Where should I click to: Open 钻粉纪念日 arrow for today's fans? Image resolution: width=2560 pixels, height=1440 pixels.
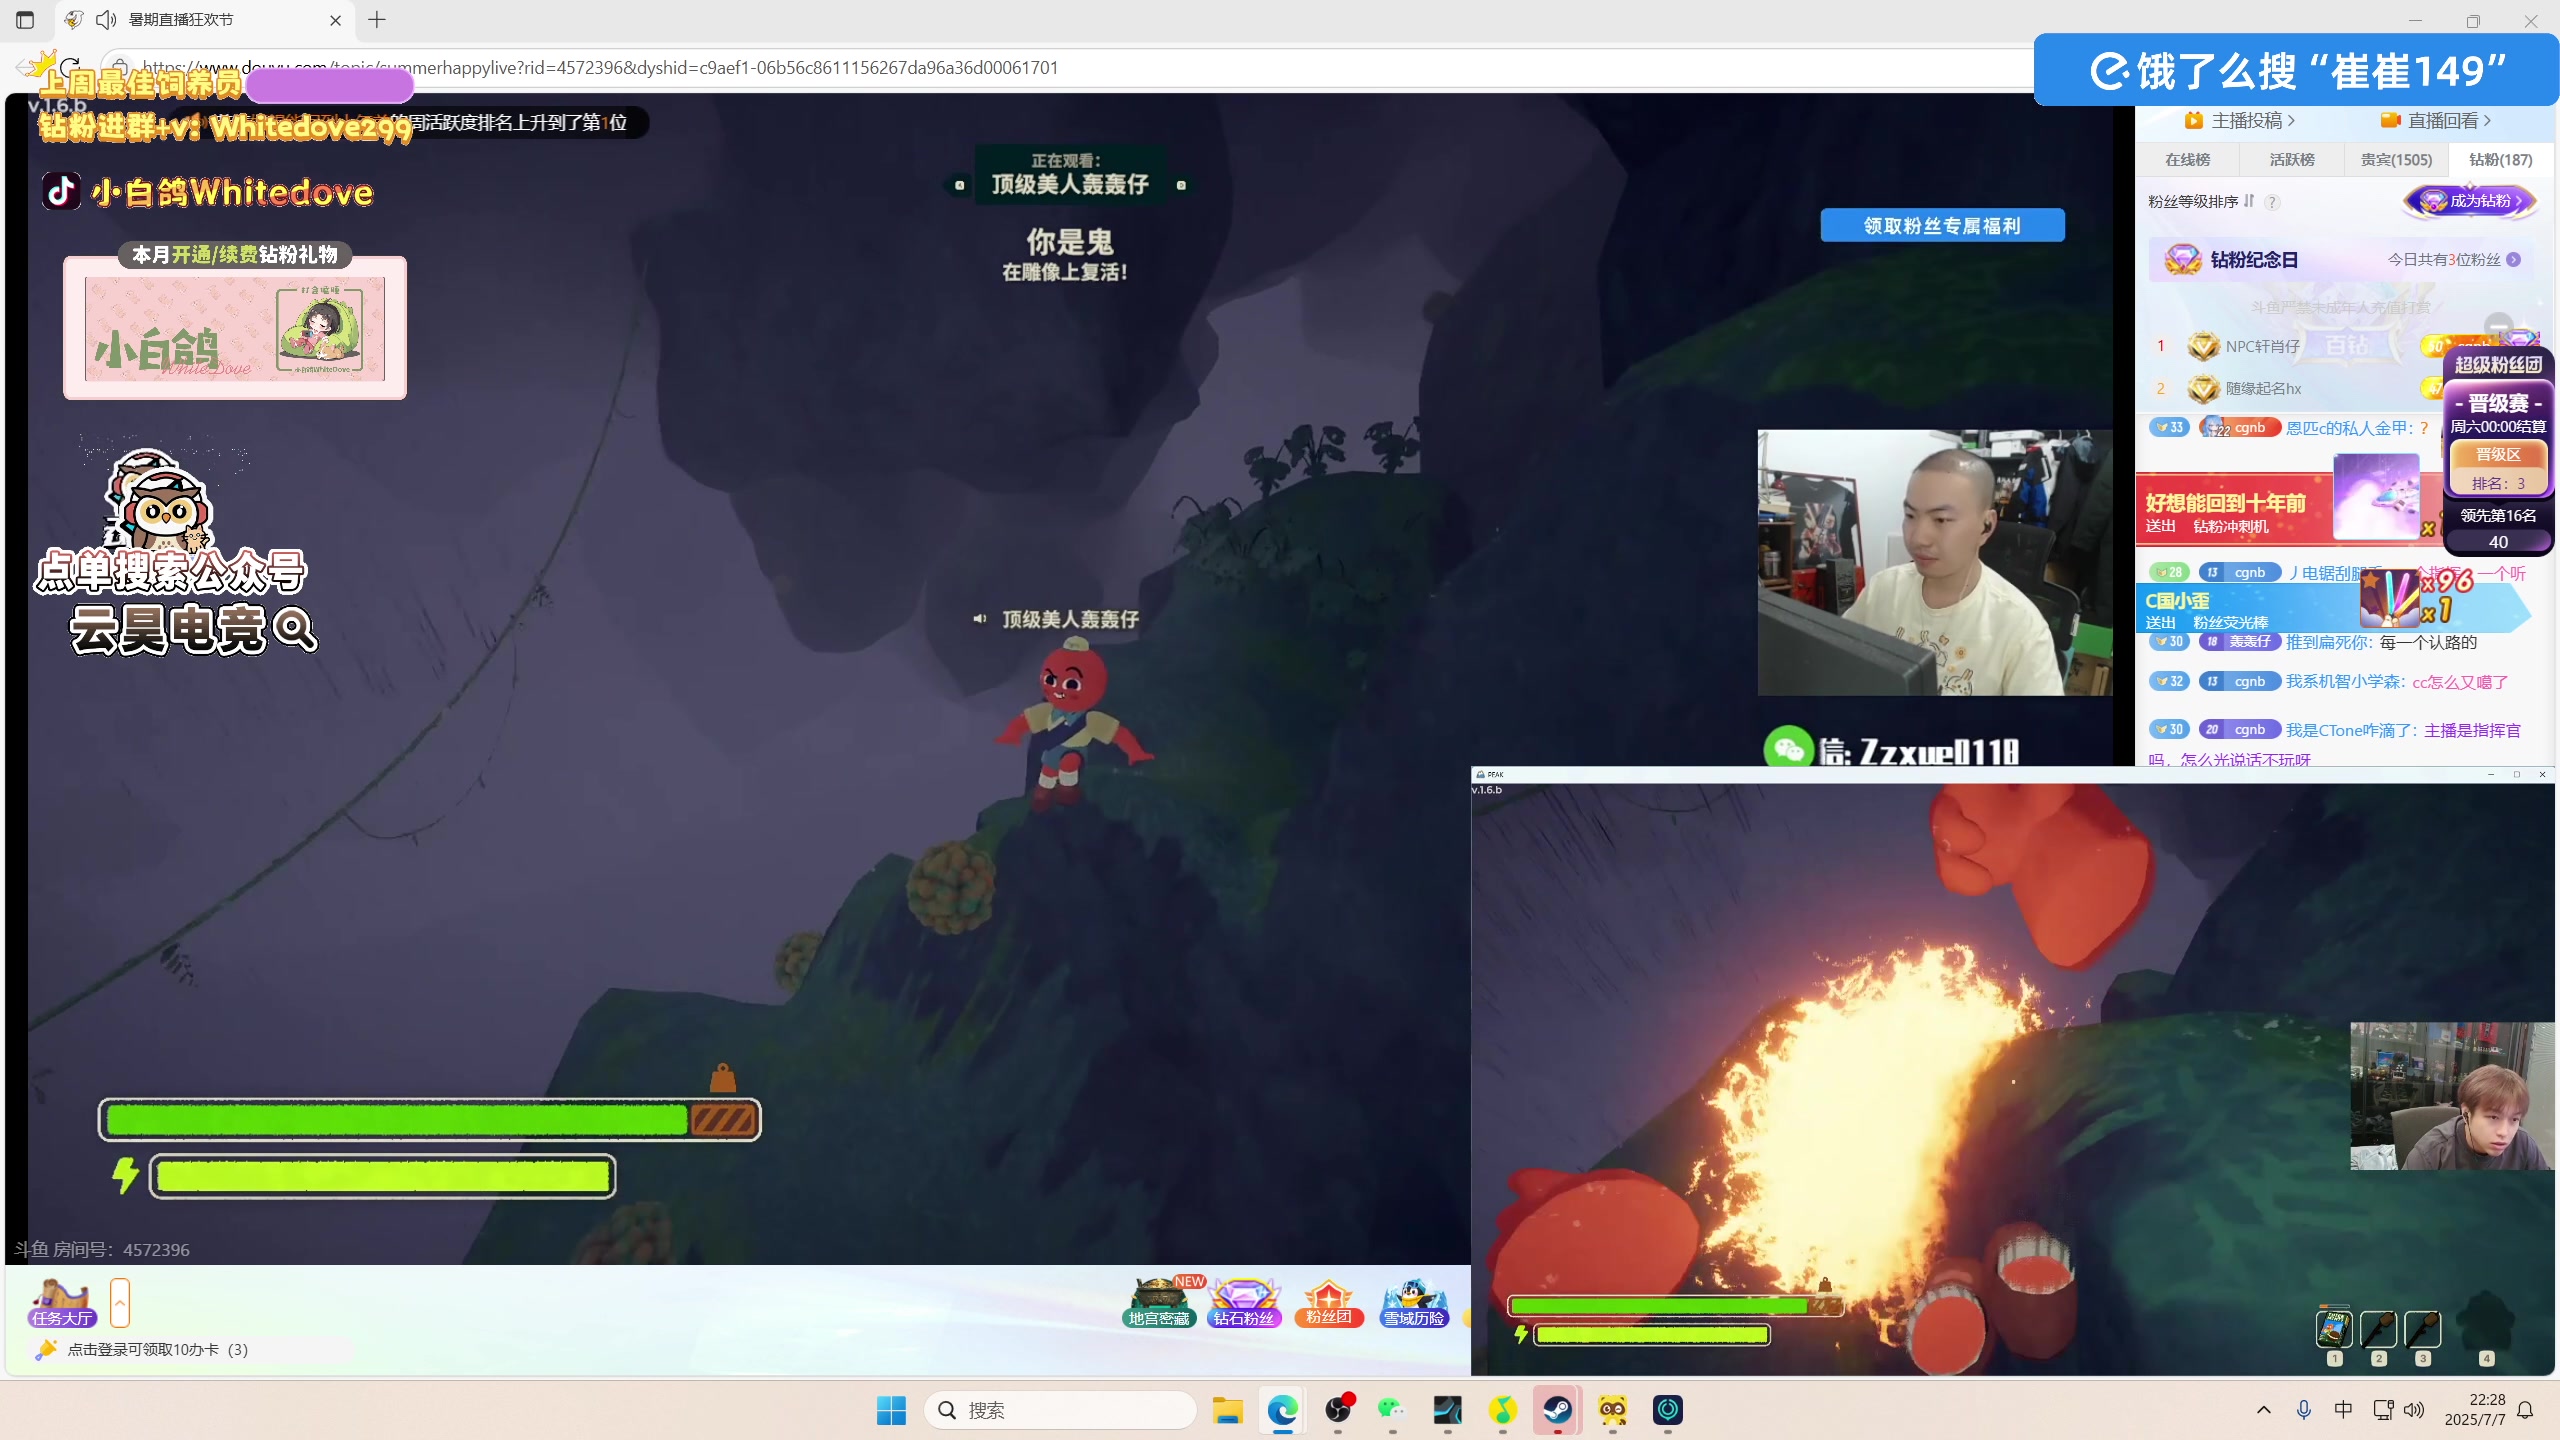pos(2514,259)
